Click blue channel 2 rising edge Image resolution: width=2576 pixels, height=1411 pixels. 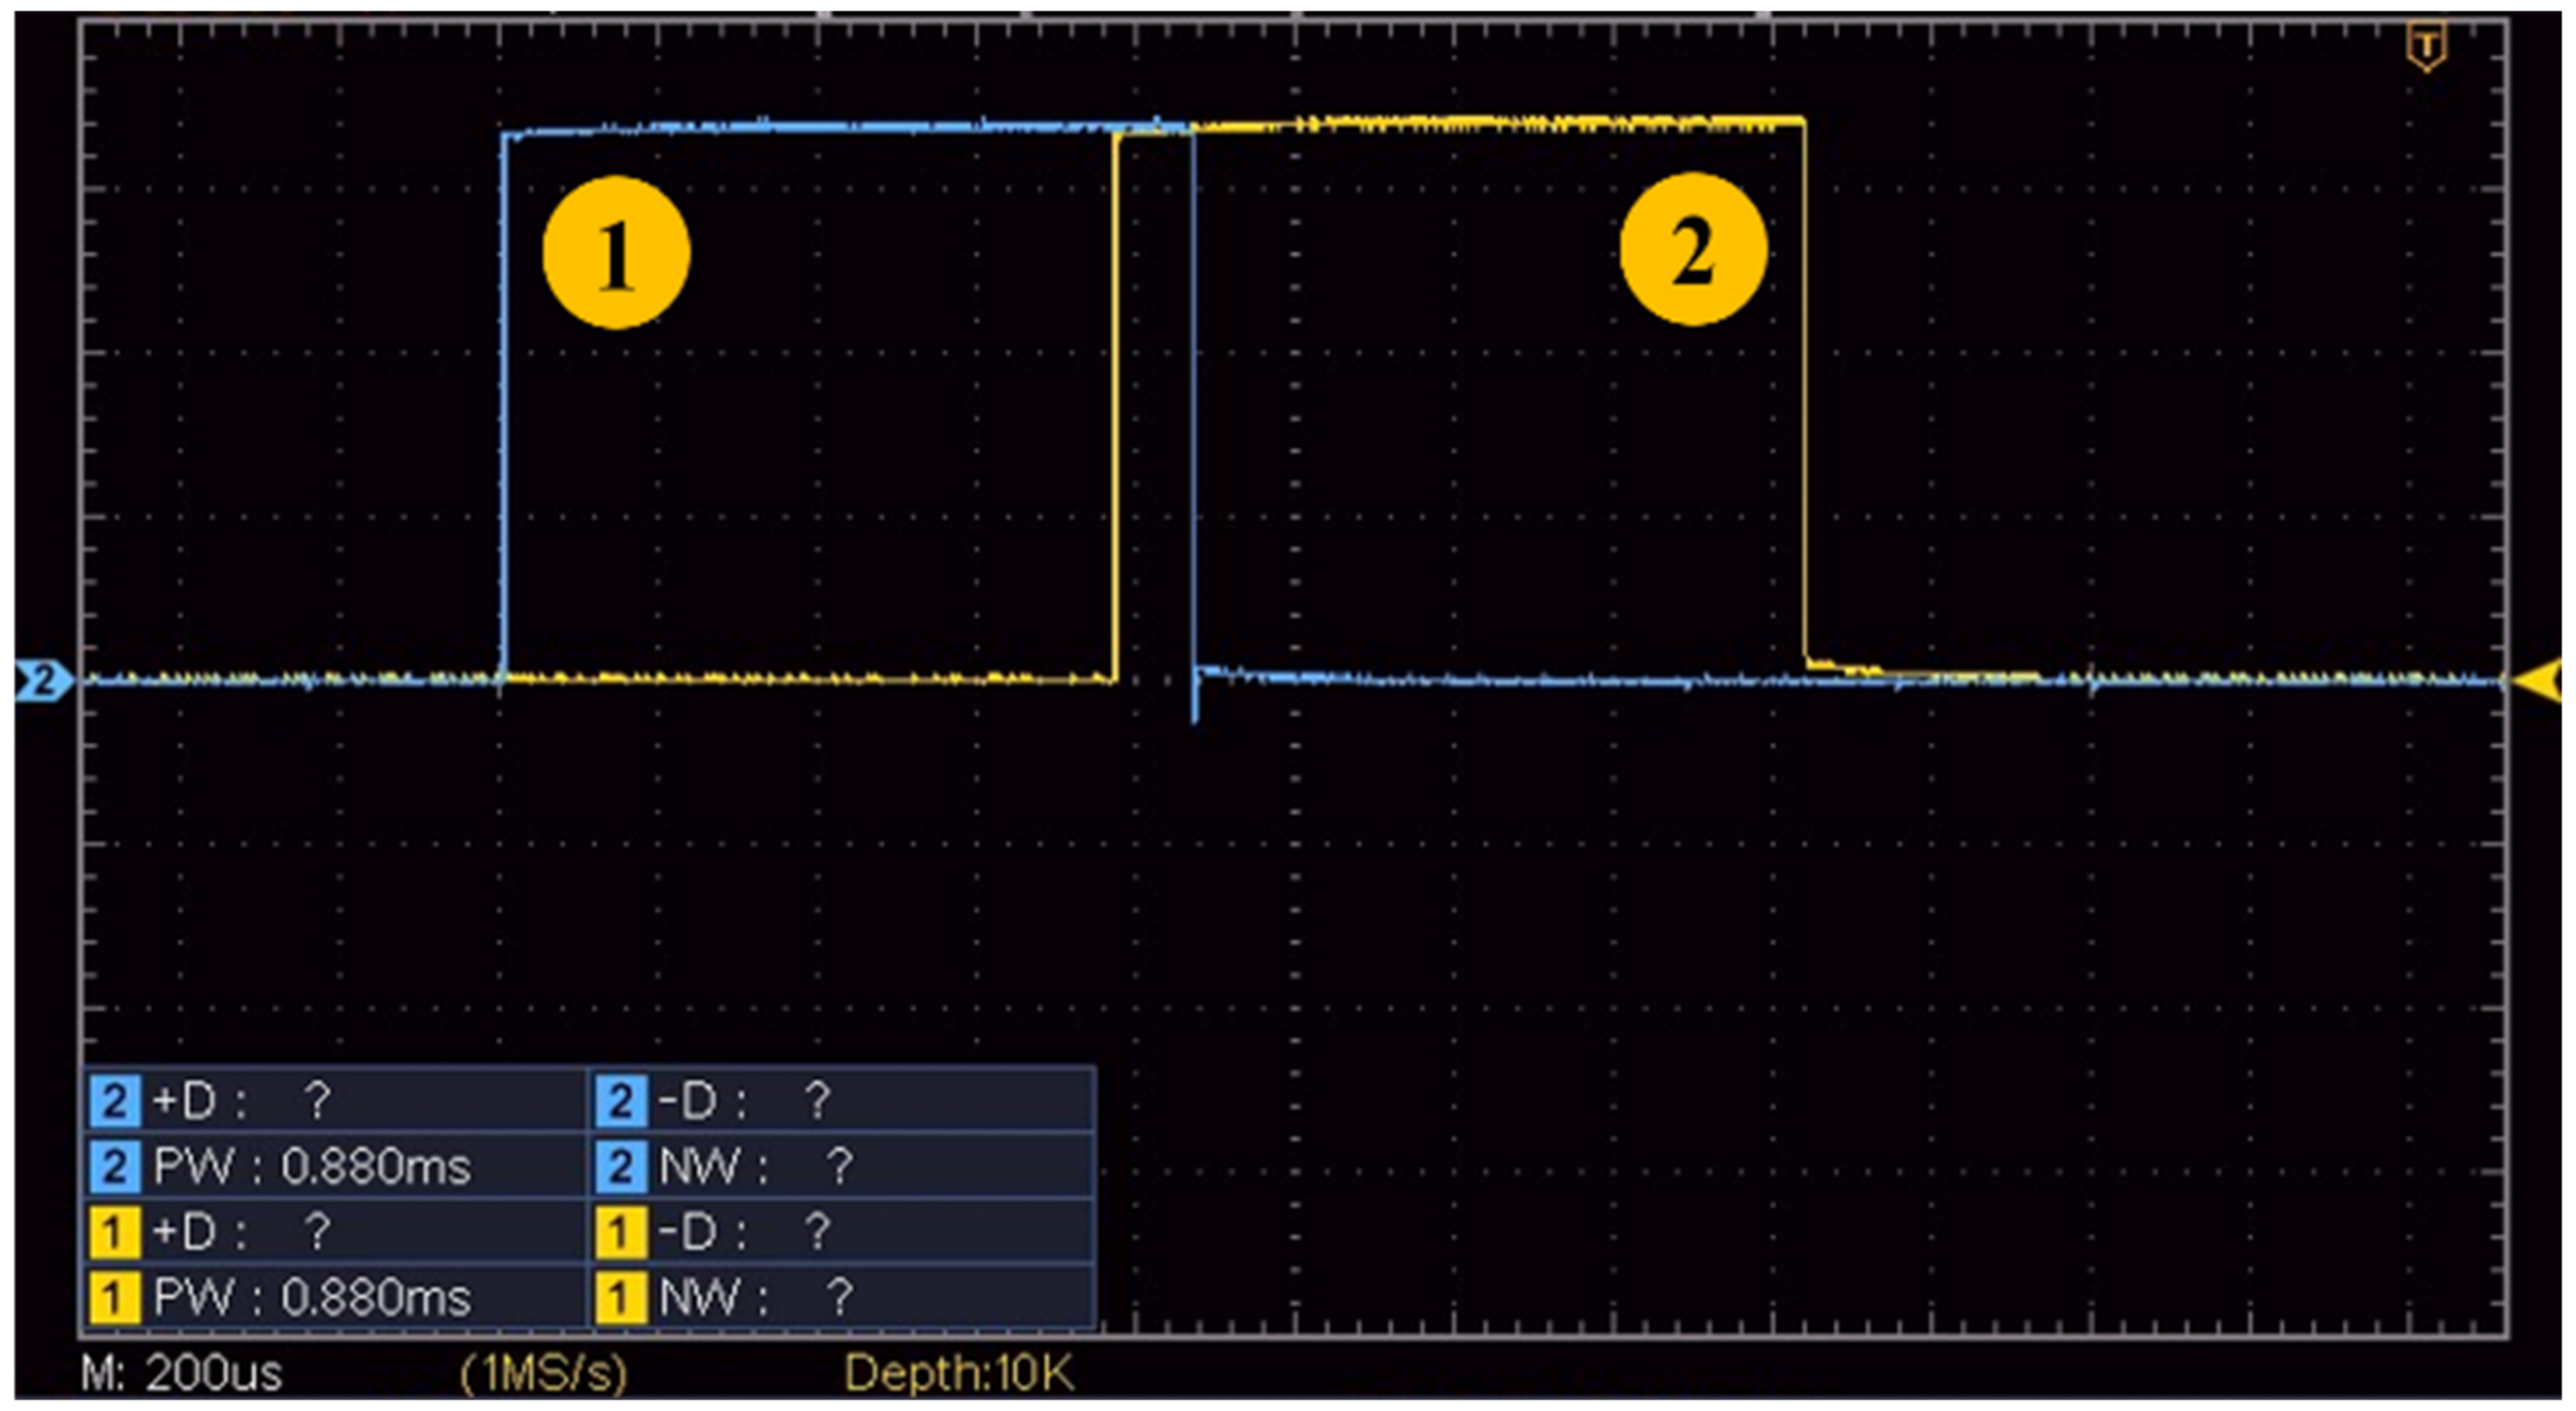pos(504,400)
